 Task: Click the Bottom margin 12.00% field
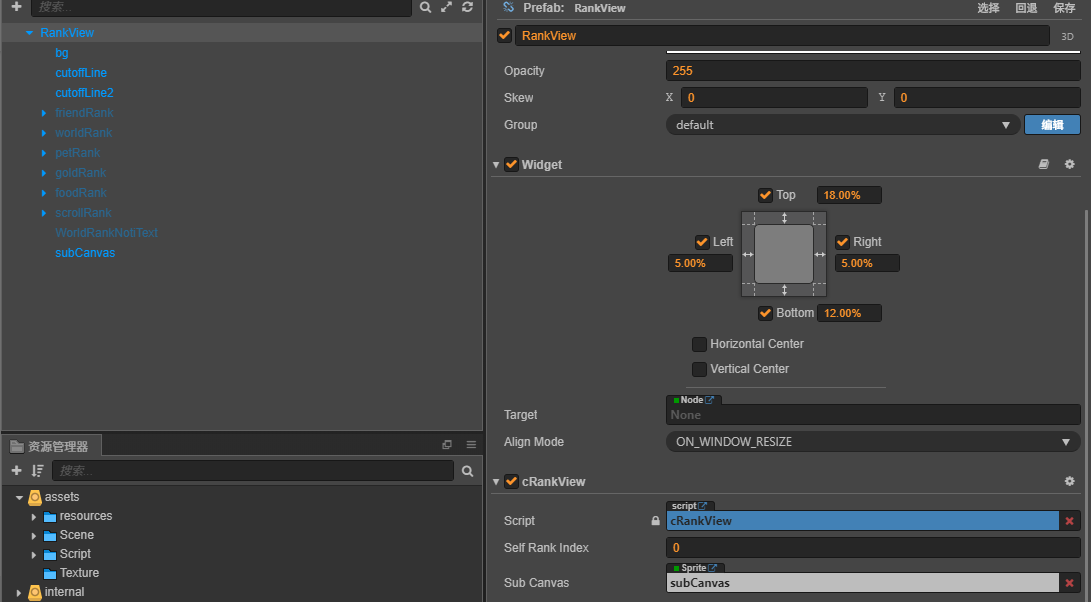[x=849, y=313]
